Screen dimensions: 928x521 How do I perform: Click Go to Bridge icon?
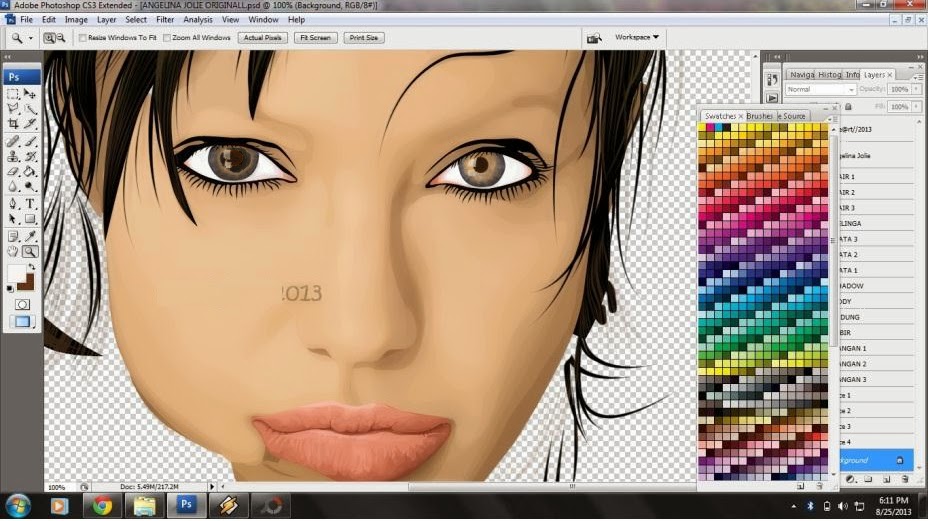(594, 38)
